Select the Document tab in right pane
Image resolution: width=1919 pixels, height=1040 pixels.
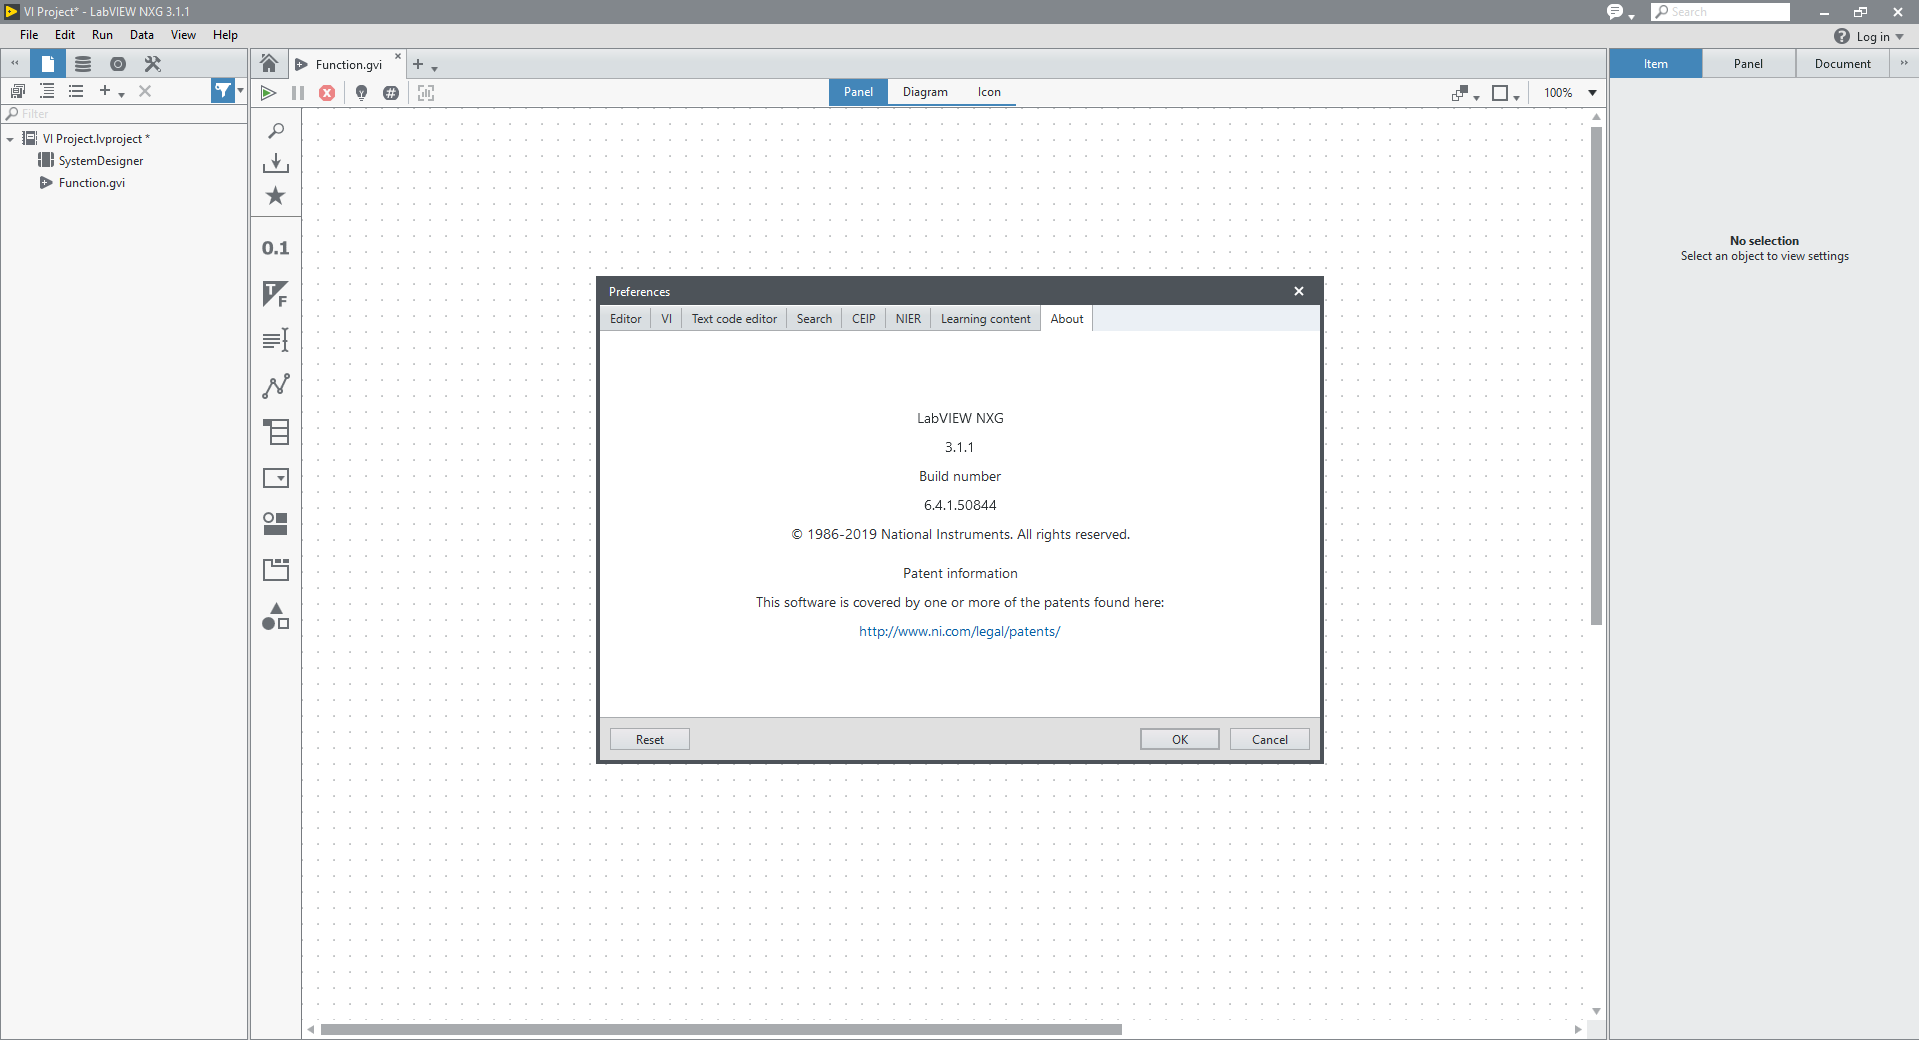tap(1842, 63)
